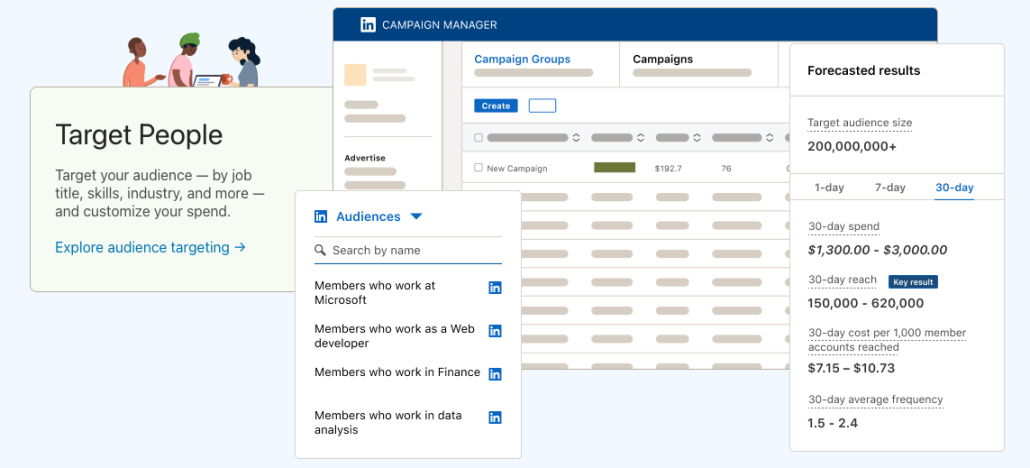Check the New Campaign row checkbox
1030x468 pixels.
coord(478,168)
